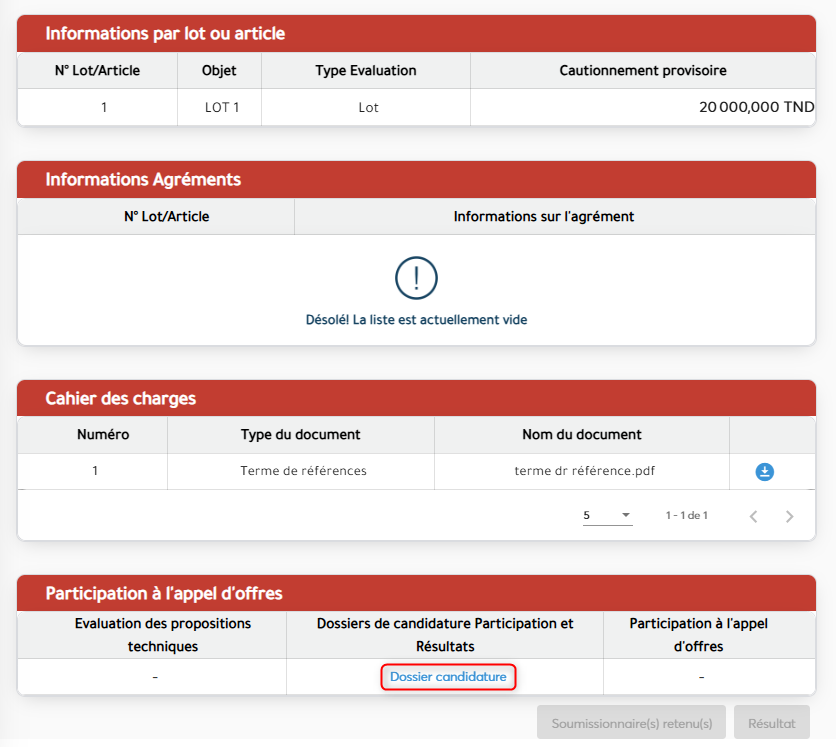836x747 pixels.
Task: Click the Participation à l'appel d'offres section title
Action: [x=164, y=594]
